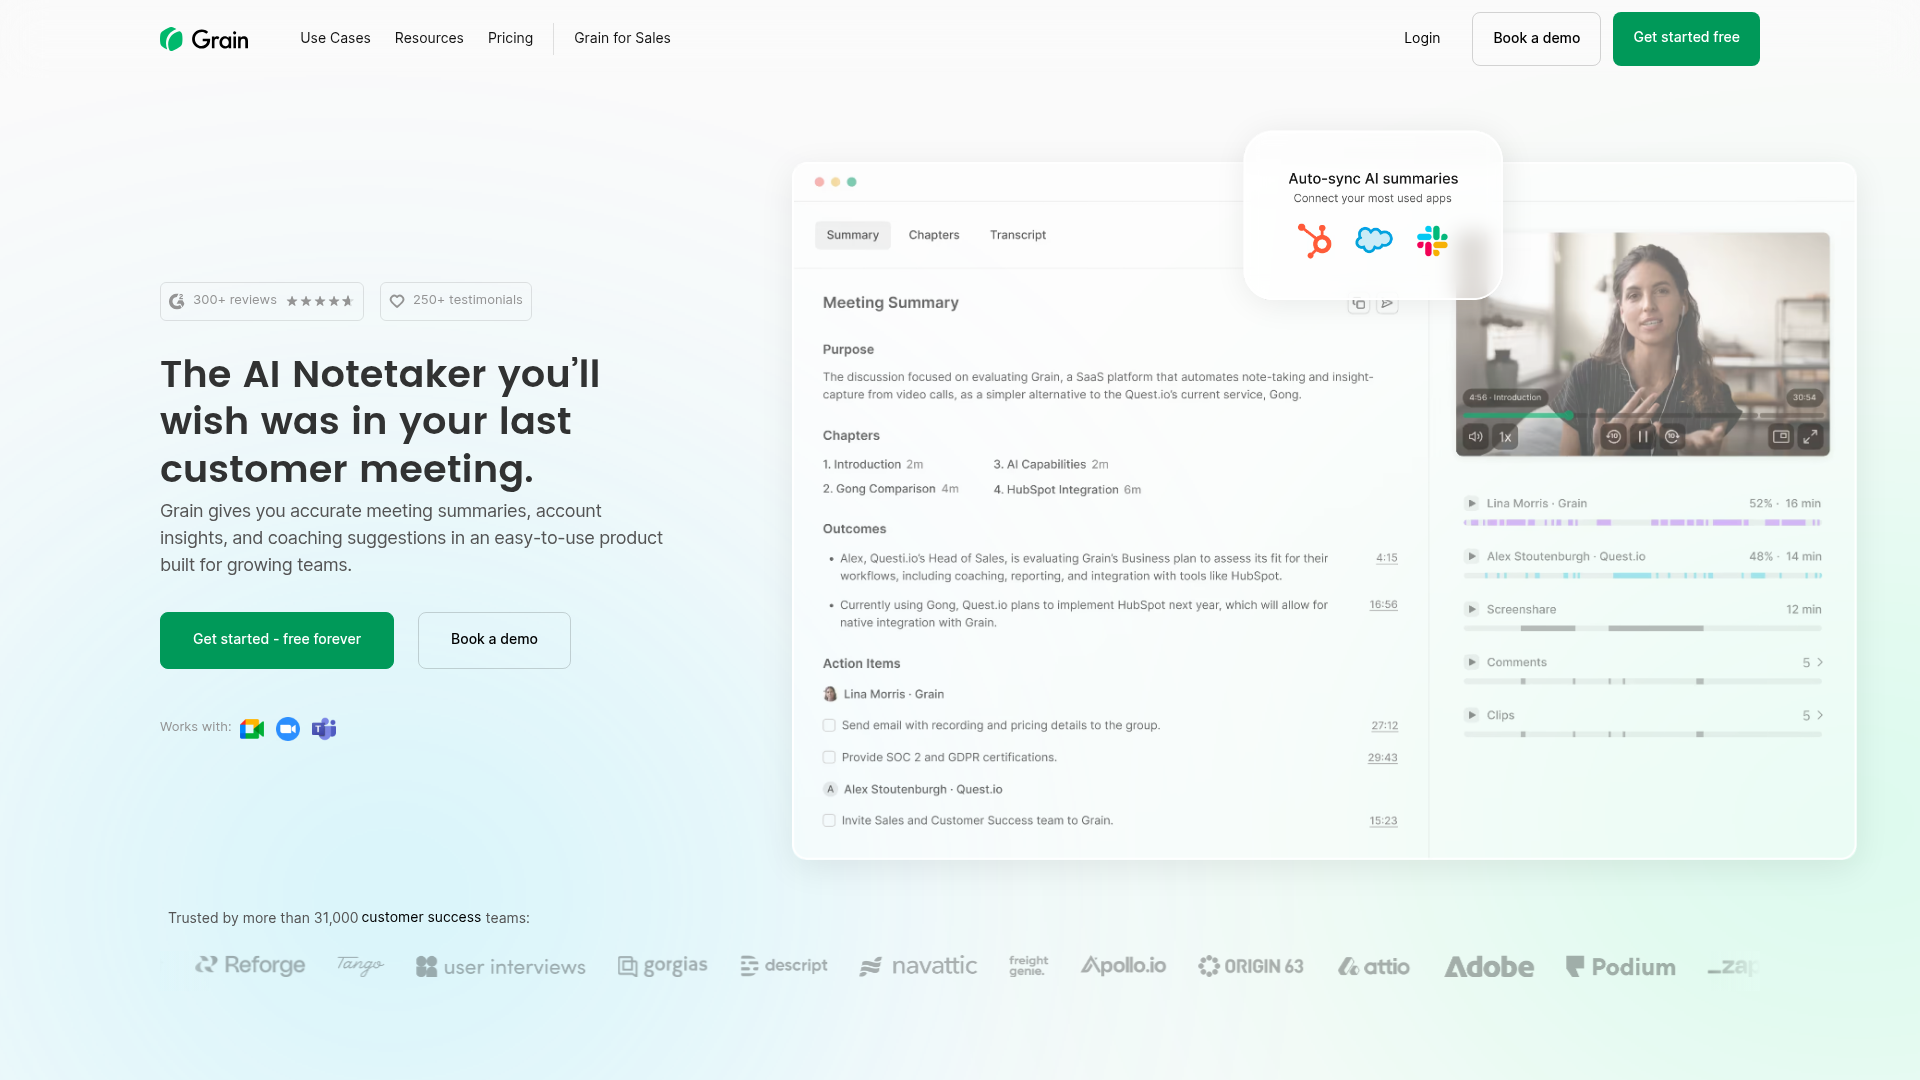The height and width of the screenshot is (1080, 1920).
Task: Click the Google Meet icon
Action: point(252,729)
